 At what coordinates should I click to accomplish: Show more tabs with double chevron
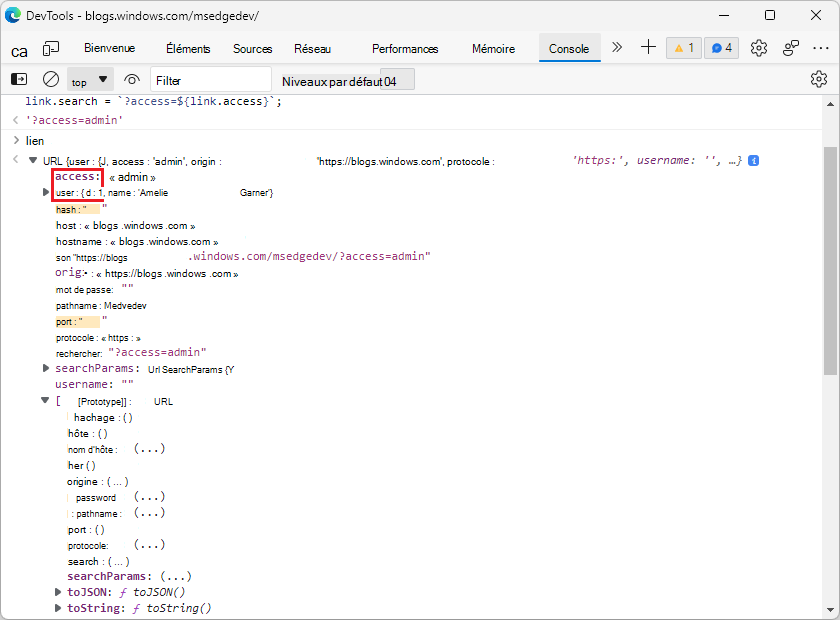[617, 47]
